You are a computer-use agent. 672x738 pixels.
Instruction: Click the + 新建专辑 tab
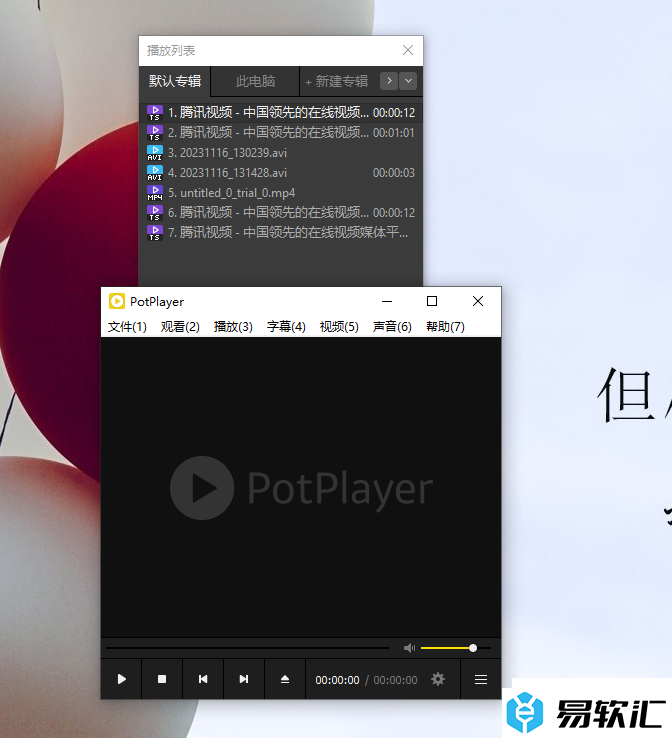coord(337,81)
